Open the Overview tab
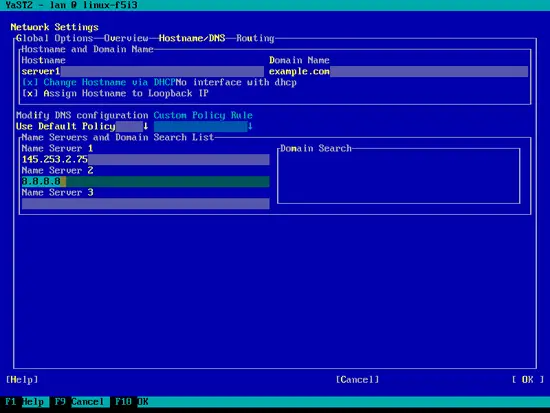 pyautogui.click(x=126, y=38)
